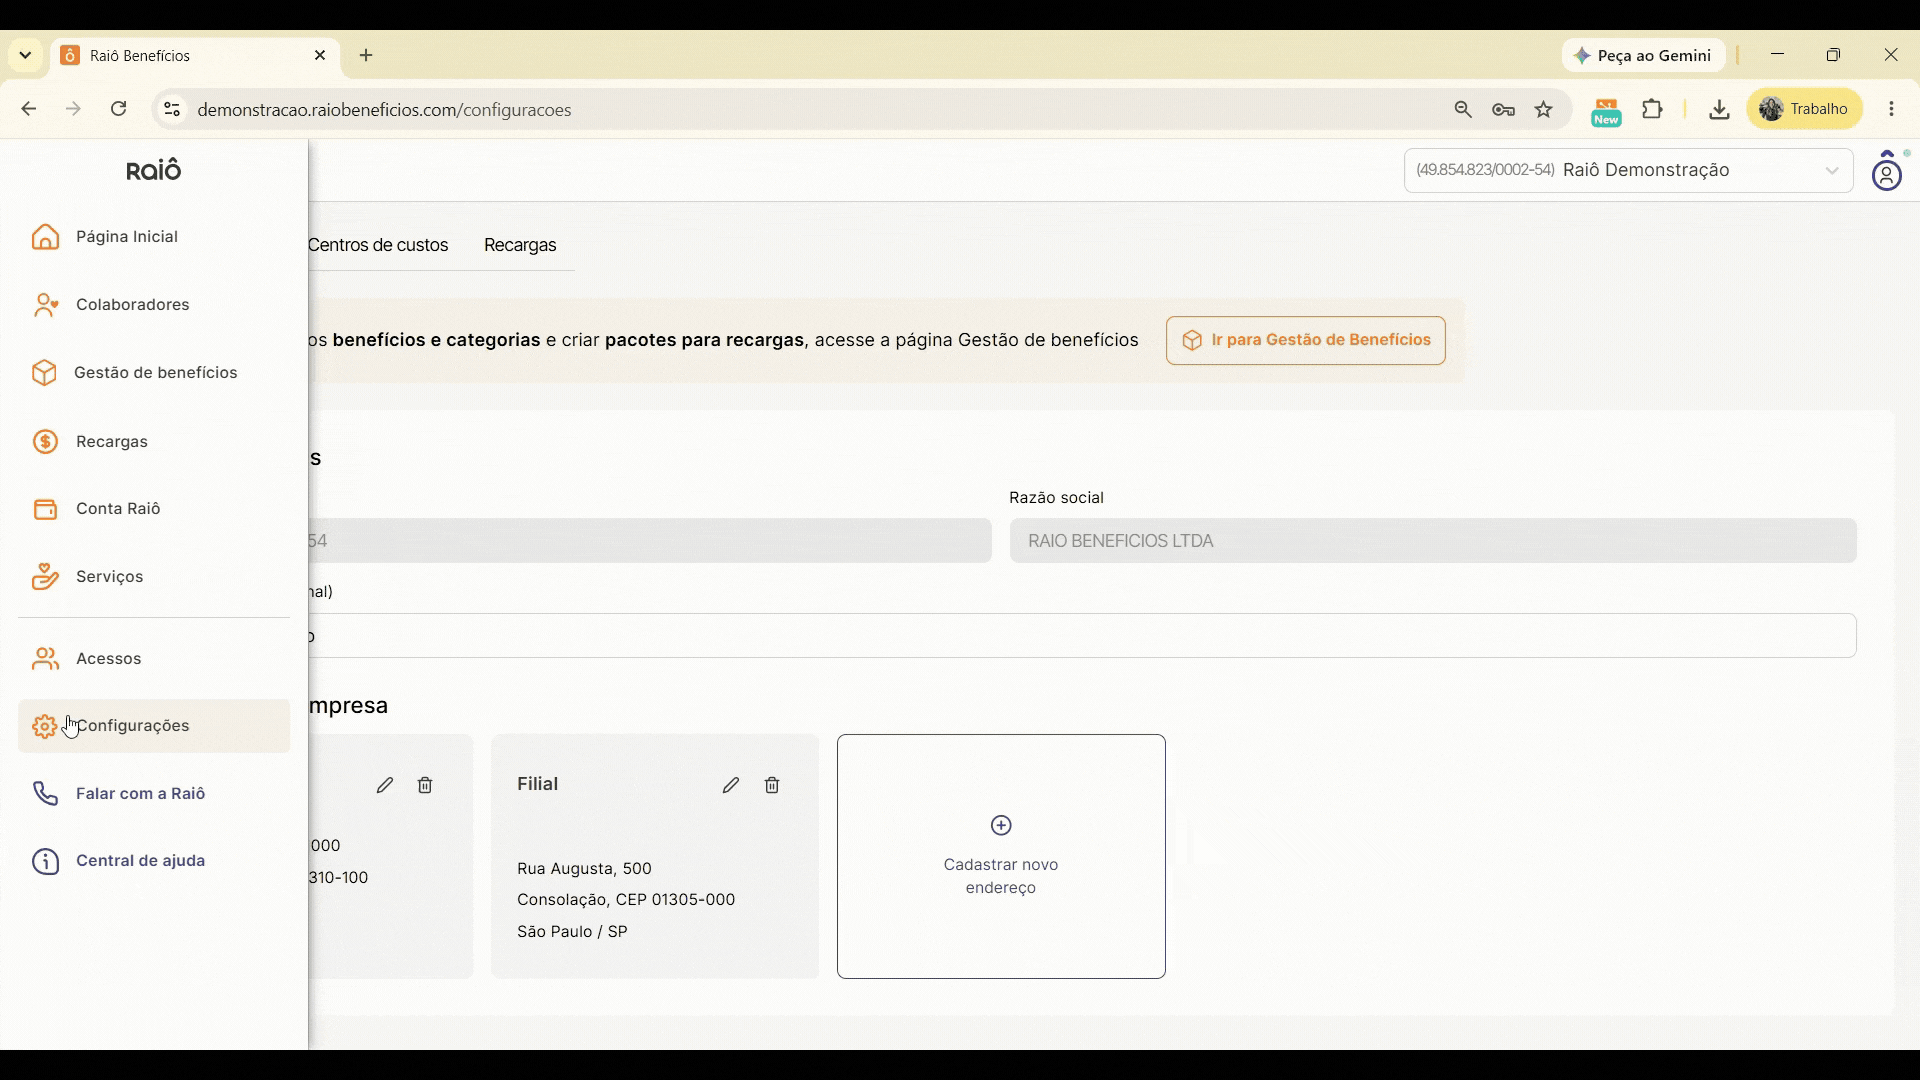Click pencil icon on the first address card
1920x1080 pixels.
(385, 786)
